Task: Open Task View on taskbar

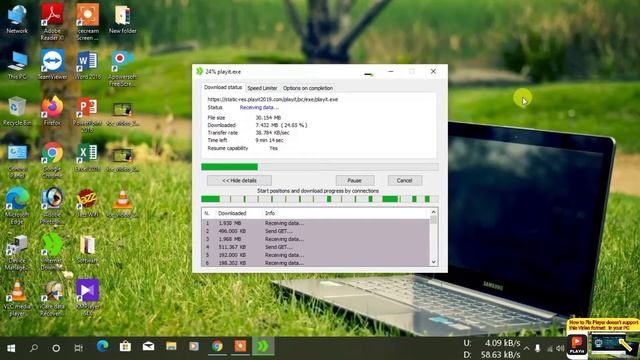Action: point(78,348)
